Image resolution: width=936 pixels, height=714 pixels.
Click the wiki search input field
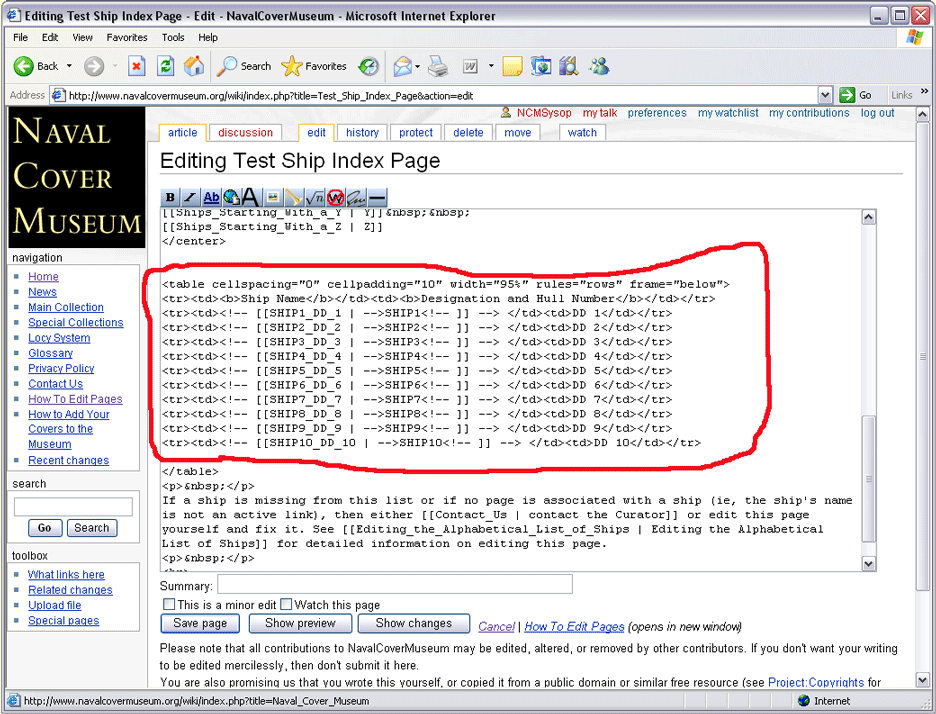[73, 507]
